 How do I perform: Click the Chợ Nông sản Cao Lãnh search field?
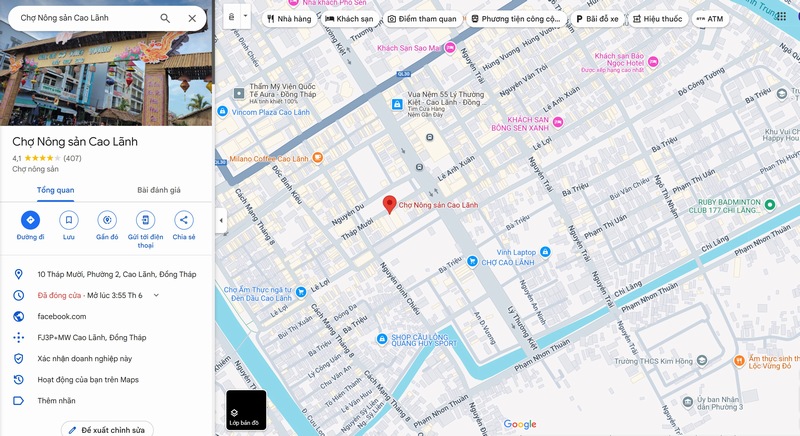click(84, 18)
